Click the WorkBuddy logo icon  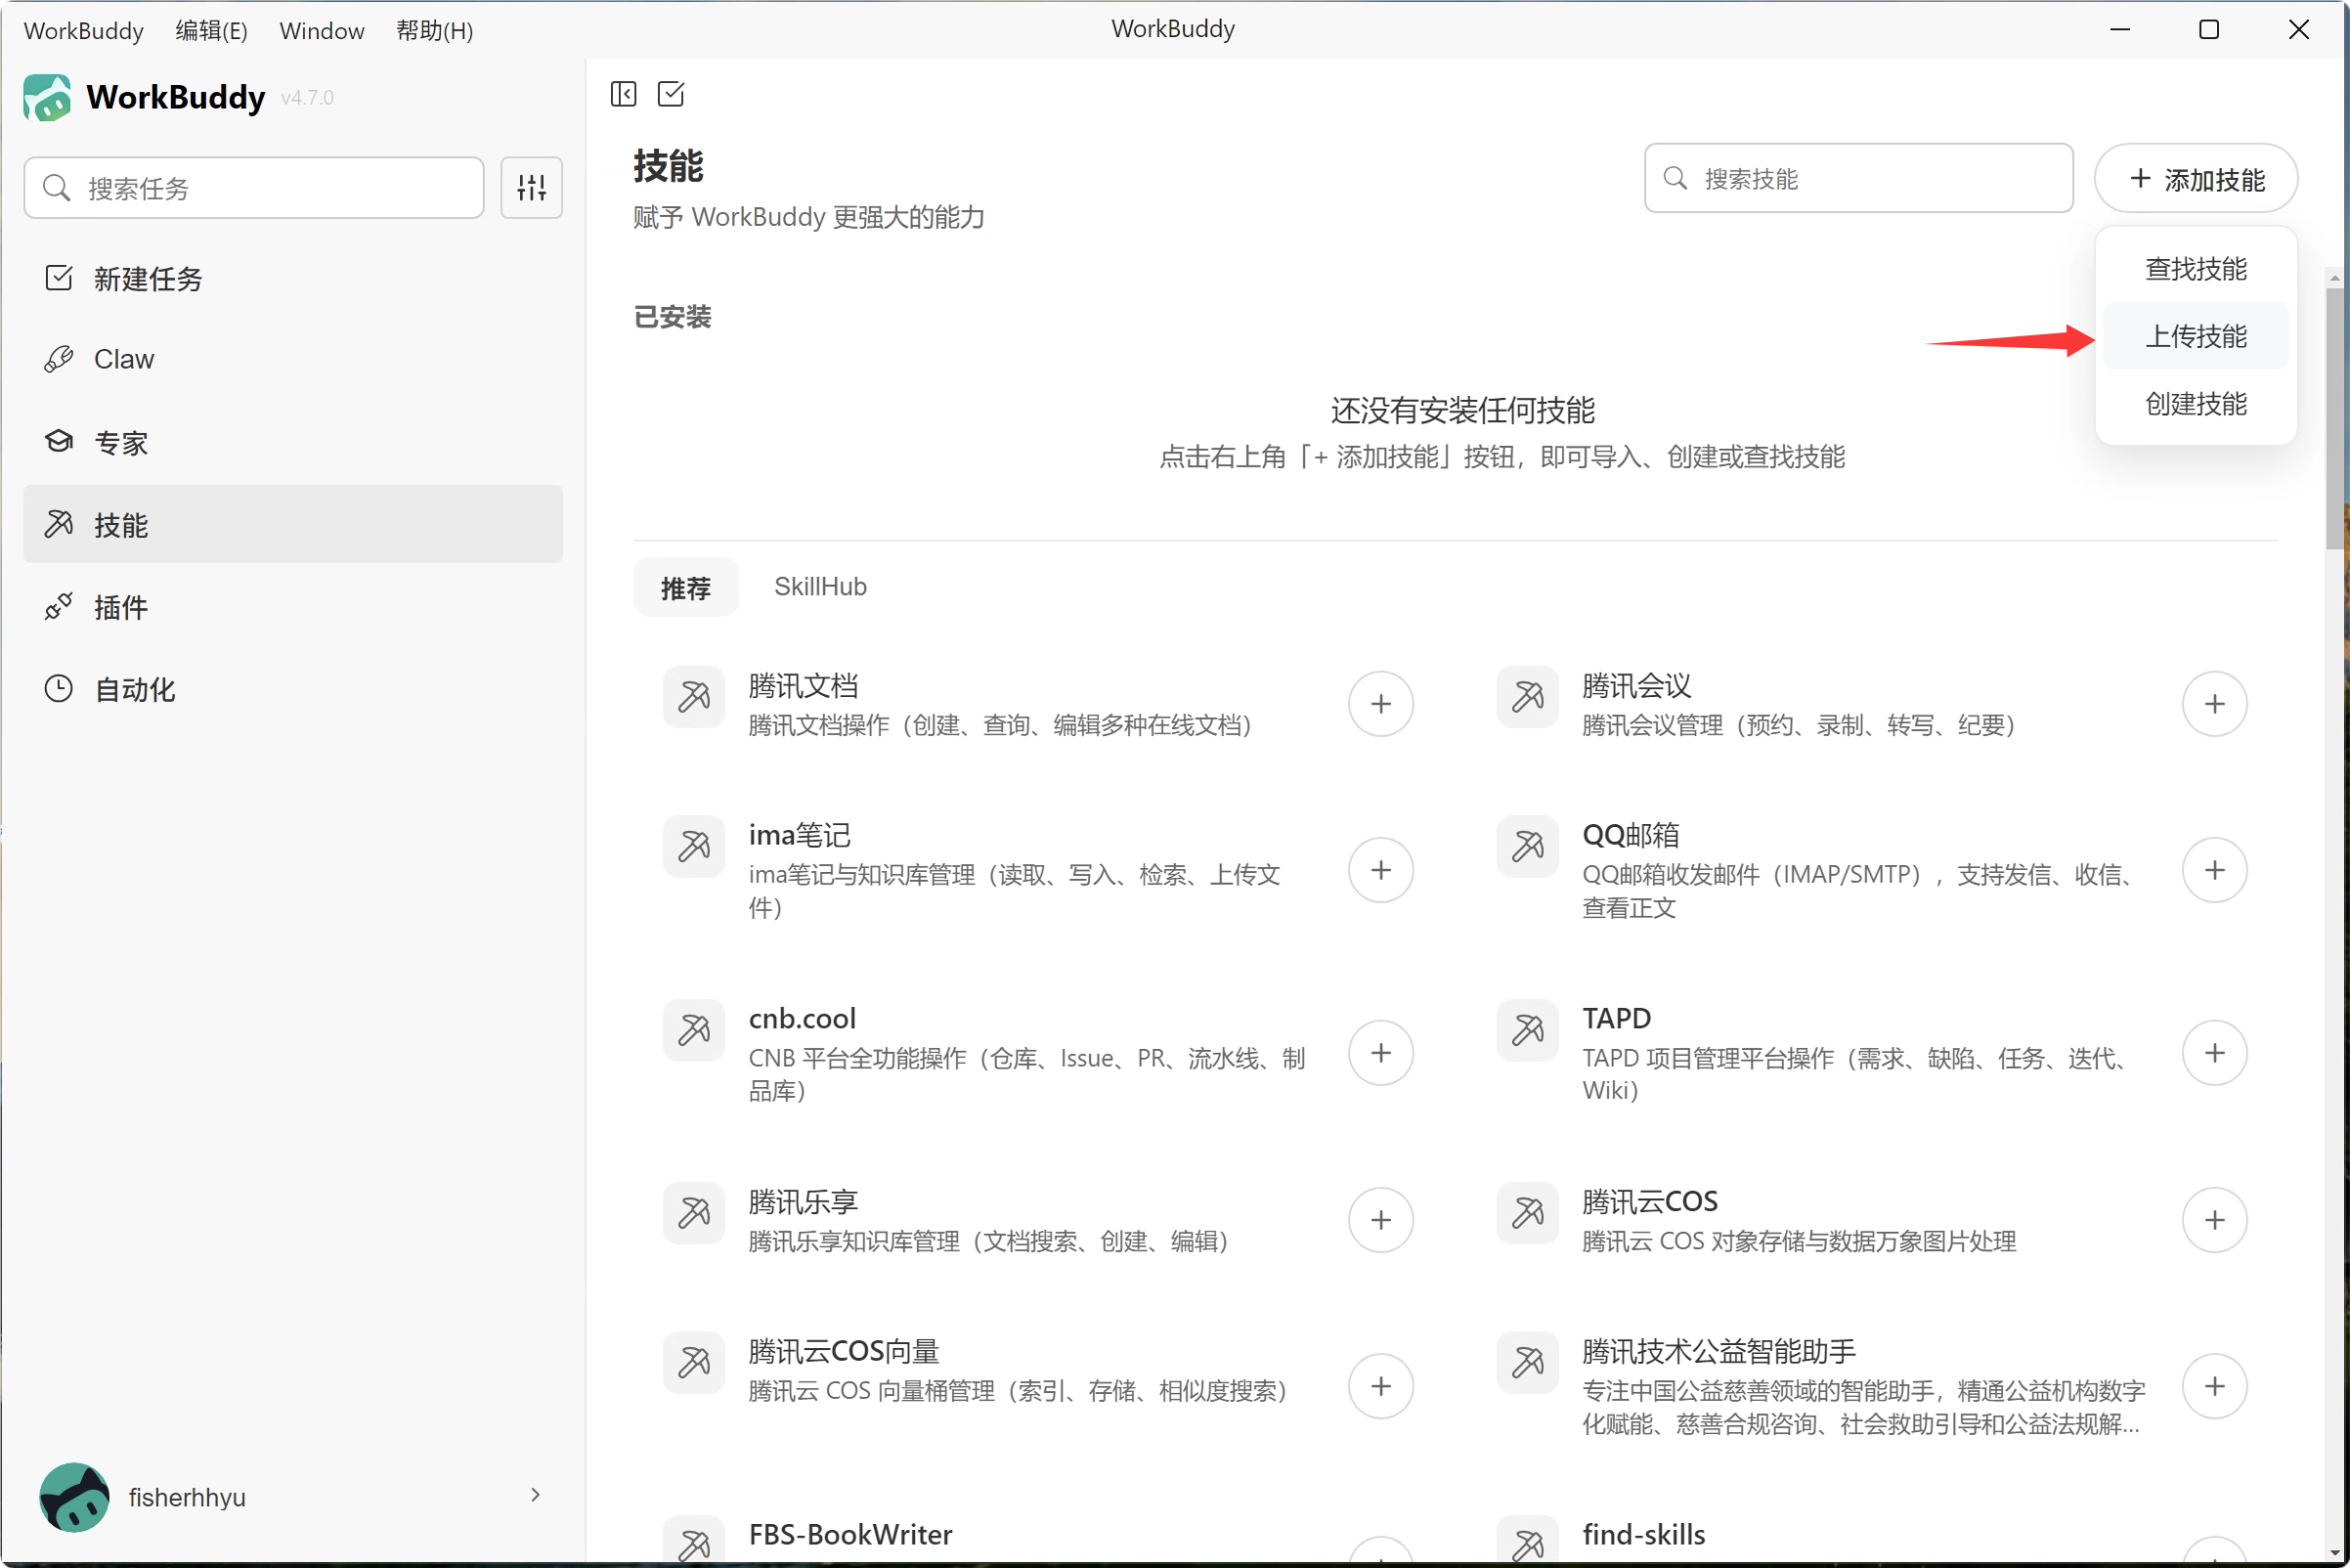pyautogui.click(x=47, y=98)
